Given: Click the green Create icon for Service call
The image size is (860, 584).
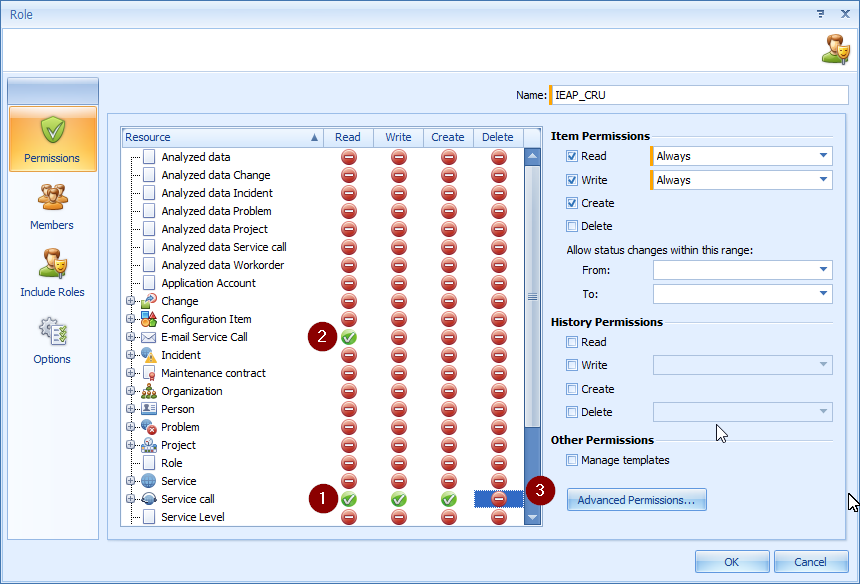Looking at the screenshot, I should [448, 499].
